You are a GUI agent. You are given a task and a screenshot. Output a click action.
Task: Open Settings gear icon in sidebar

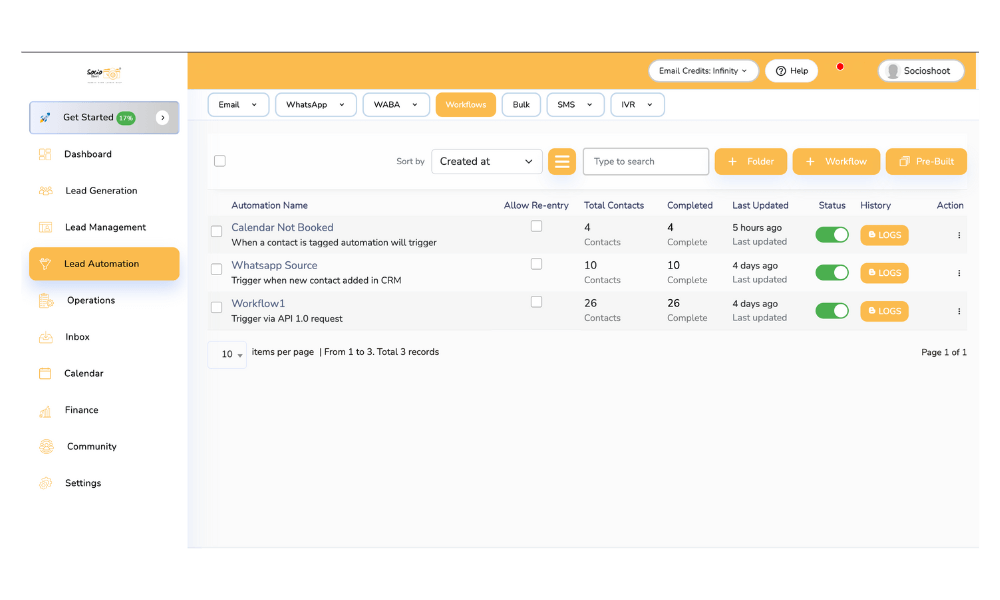[45, 483]
